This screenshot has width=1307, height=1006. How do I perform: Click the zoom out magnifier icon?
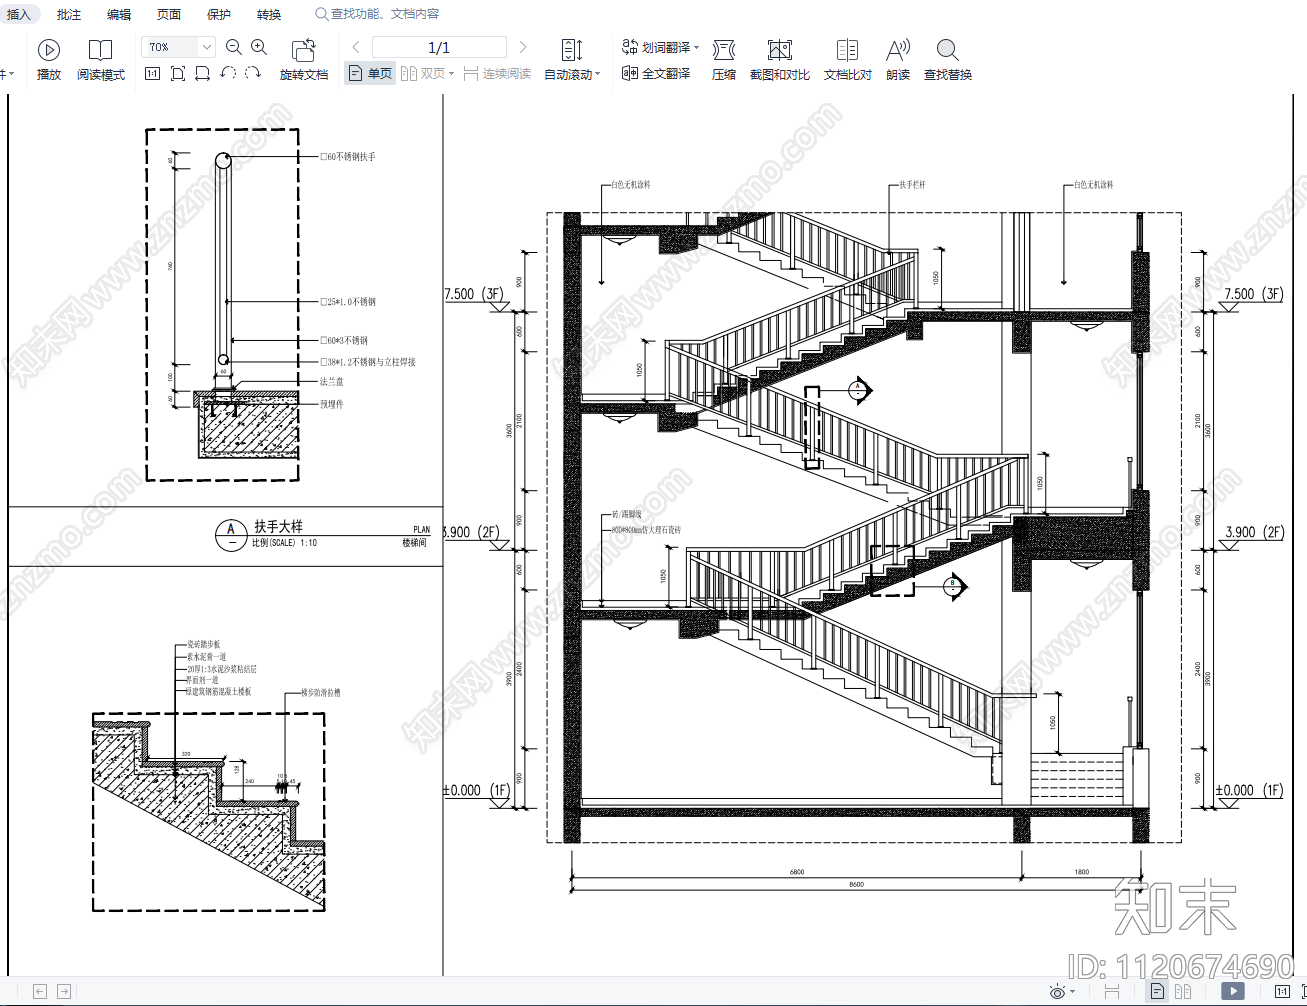pos(234,47)
